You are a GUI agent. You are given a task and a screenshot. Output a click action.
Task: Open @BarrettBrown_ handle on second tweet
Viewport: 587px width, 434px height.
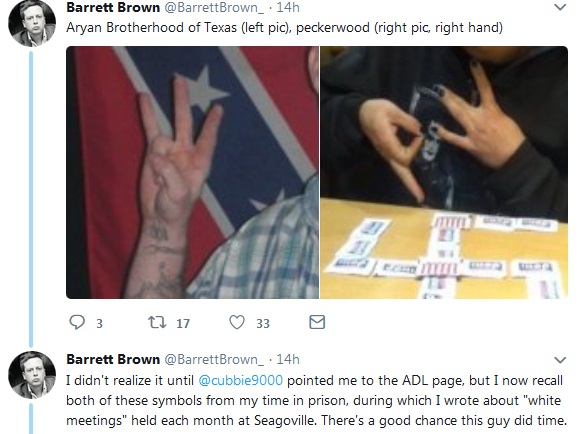(x=214, y=359)
